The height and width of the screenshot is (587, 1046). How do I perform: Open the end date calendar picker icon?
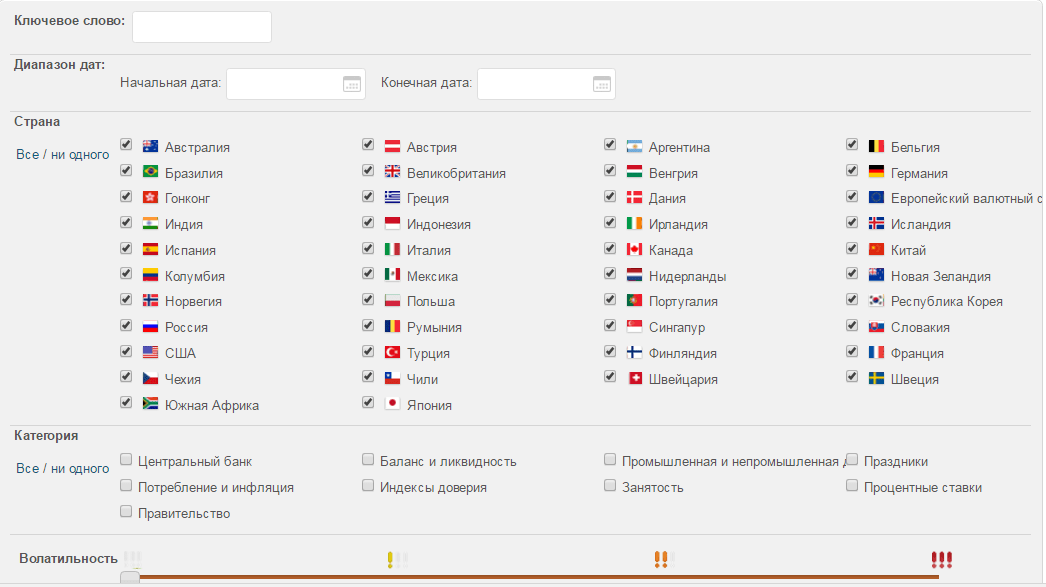click(x=602, y=84)
